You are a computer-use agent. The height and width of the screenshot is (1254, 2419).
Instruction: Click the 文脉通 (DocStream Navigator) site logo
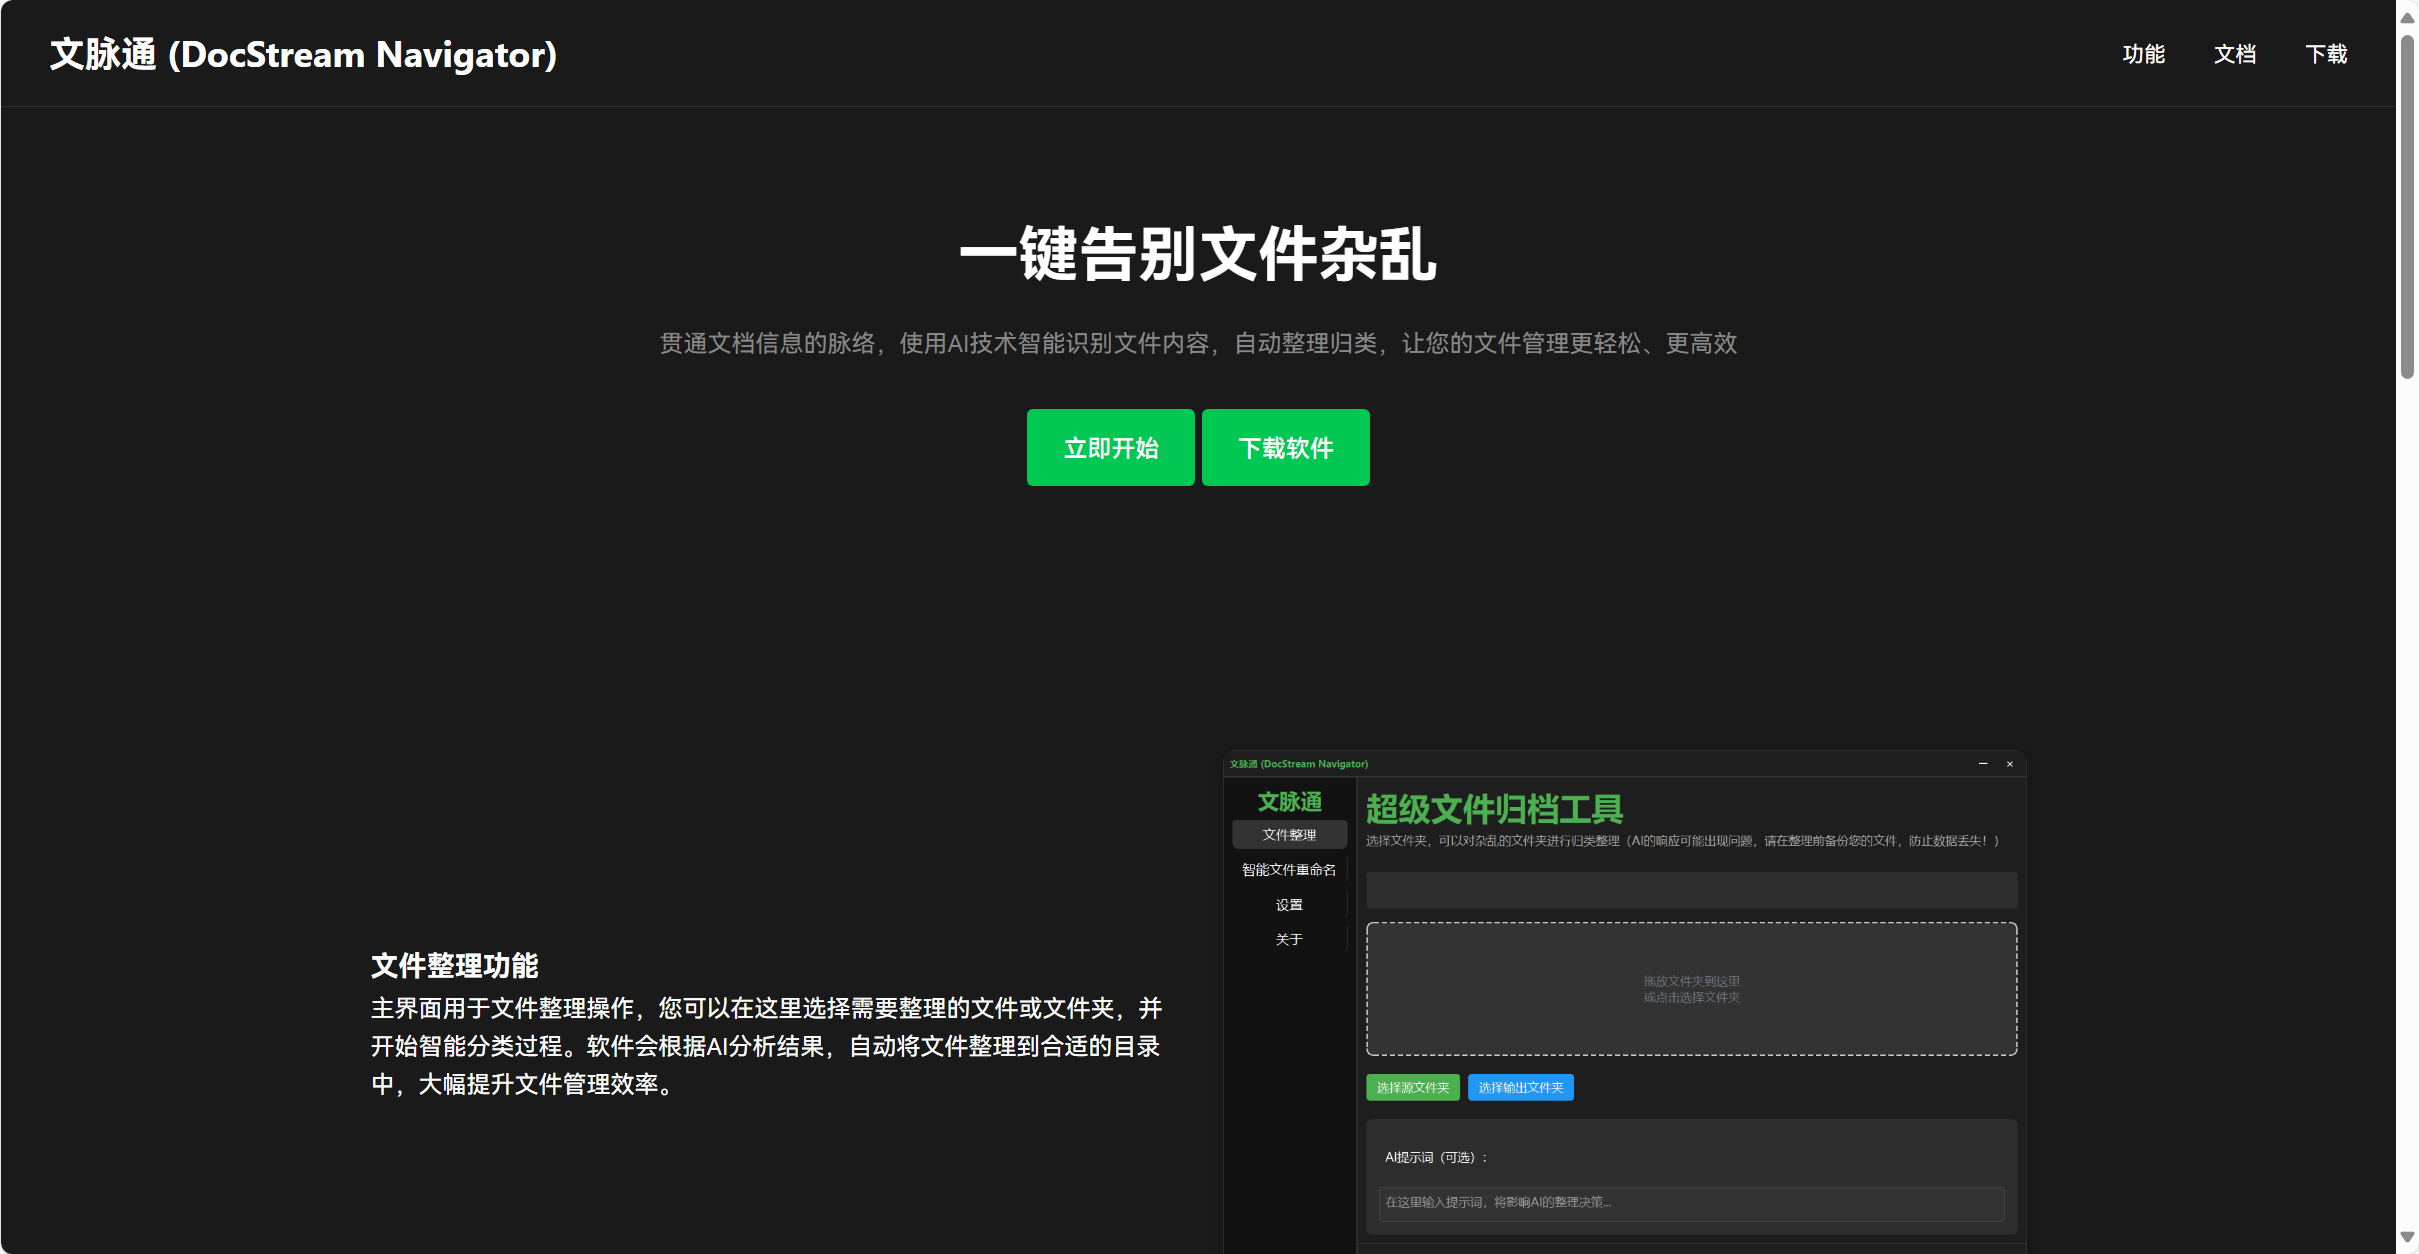[x=303, y=54]
